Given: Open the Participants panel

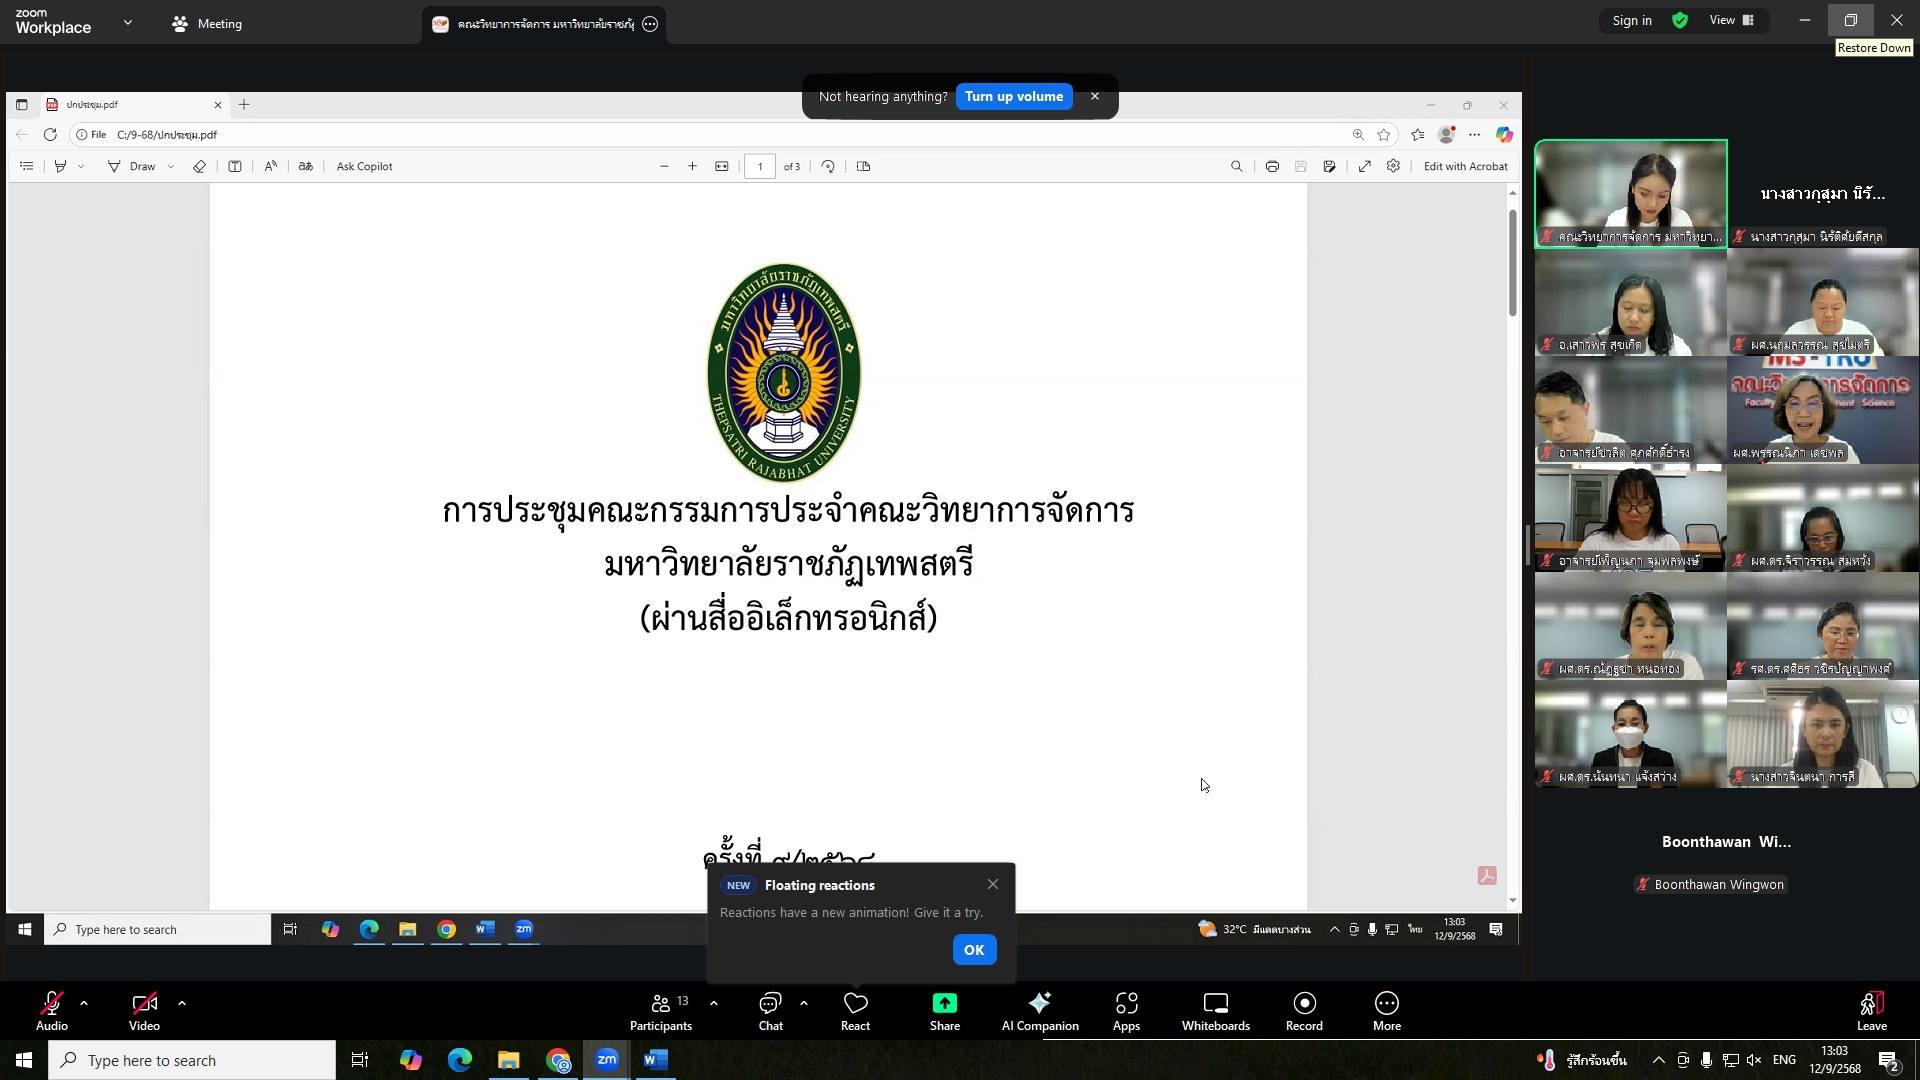Looking at the screenshot, I should (661, 1011).
